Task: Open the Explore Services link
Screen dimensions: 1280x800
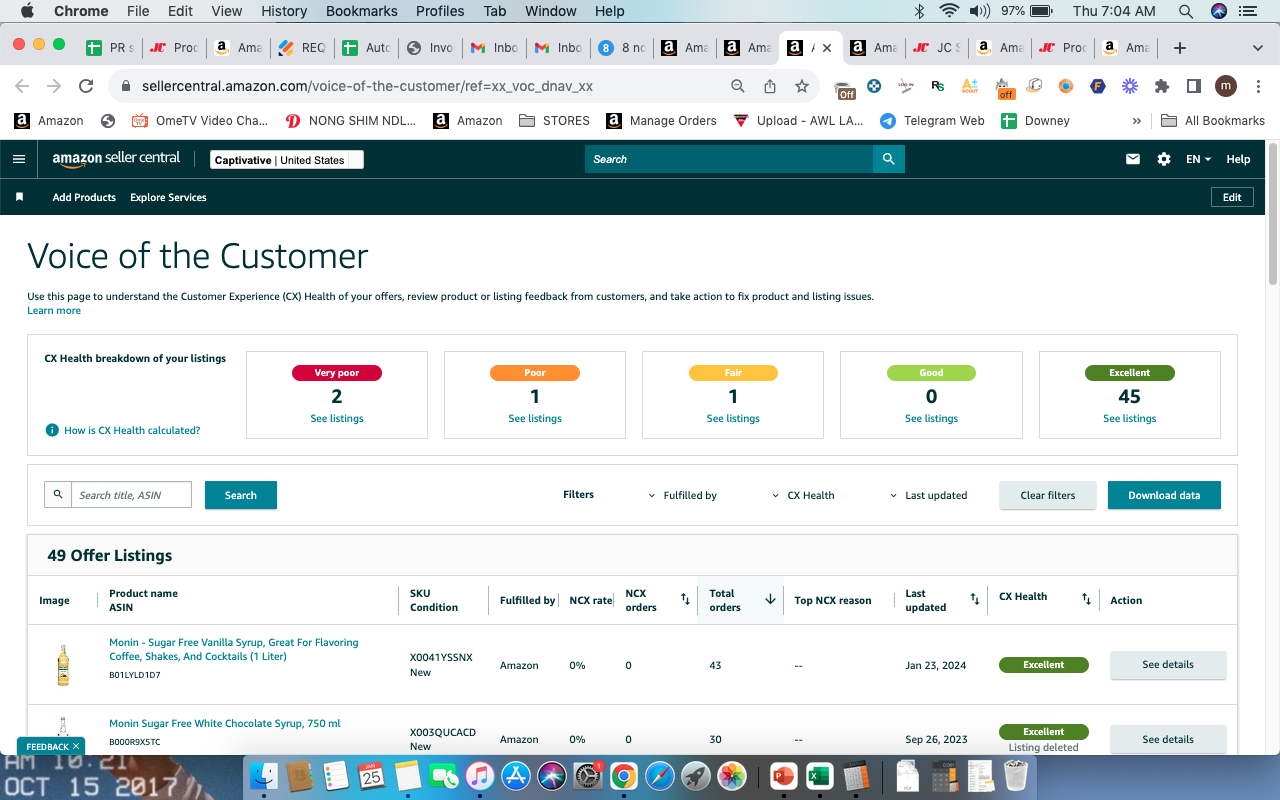Action: (168, 197)
